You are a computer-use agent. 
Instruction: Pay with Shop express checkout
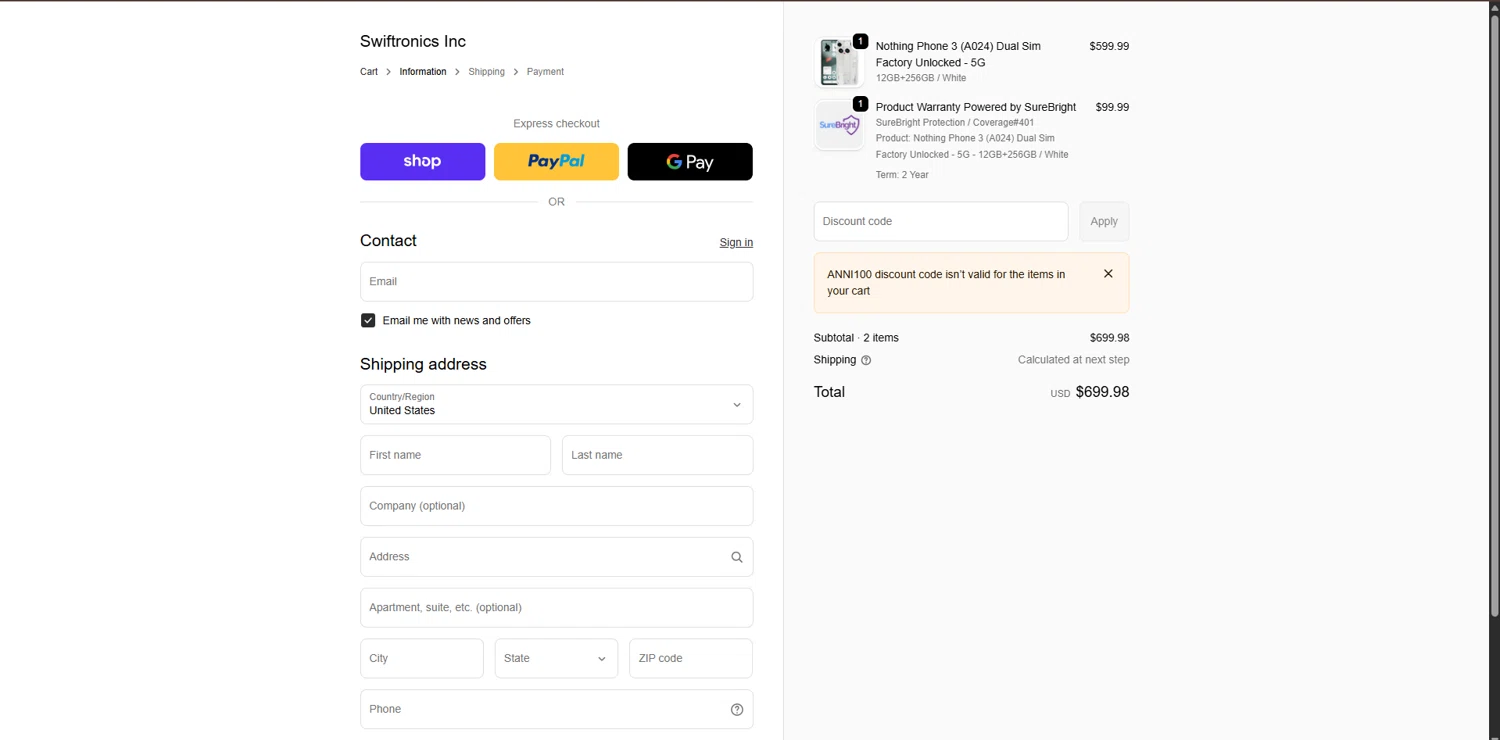click(422, 162)
